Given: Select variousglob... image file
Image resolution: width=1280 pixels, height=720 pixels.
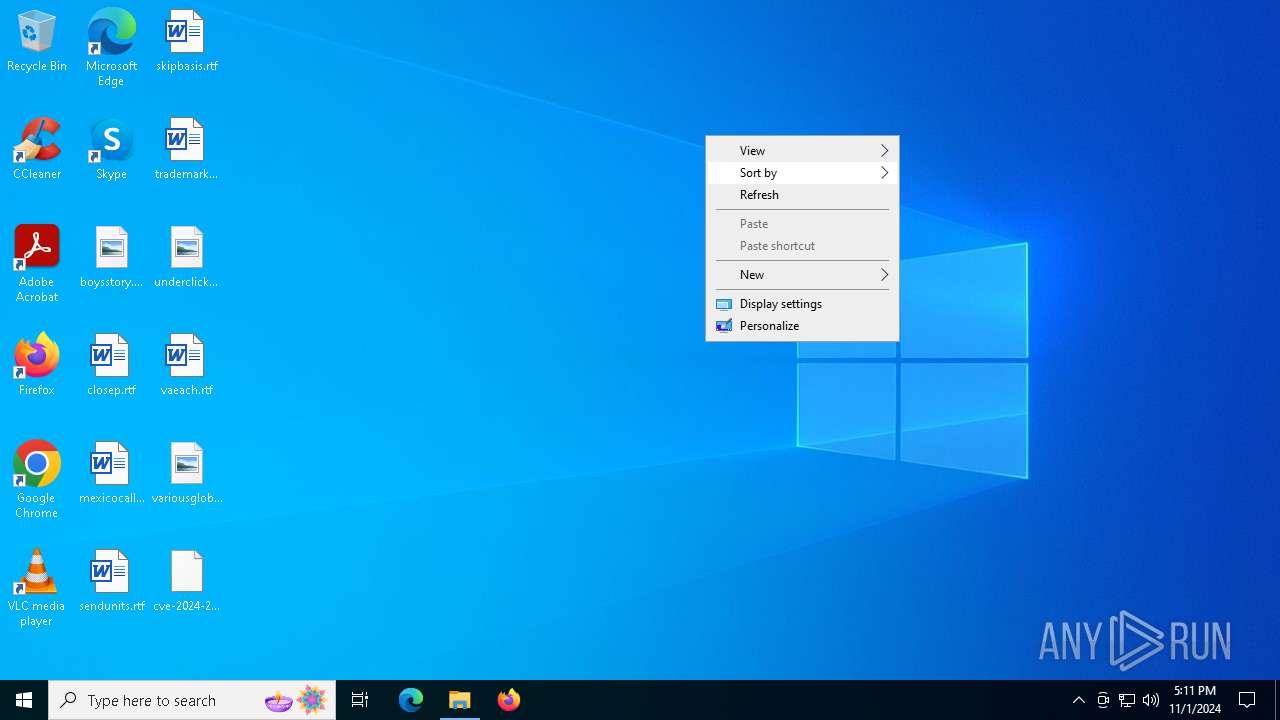Looking at the screenshot, I should pyautogui.click(x=186, y=474).
